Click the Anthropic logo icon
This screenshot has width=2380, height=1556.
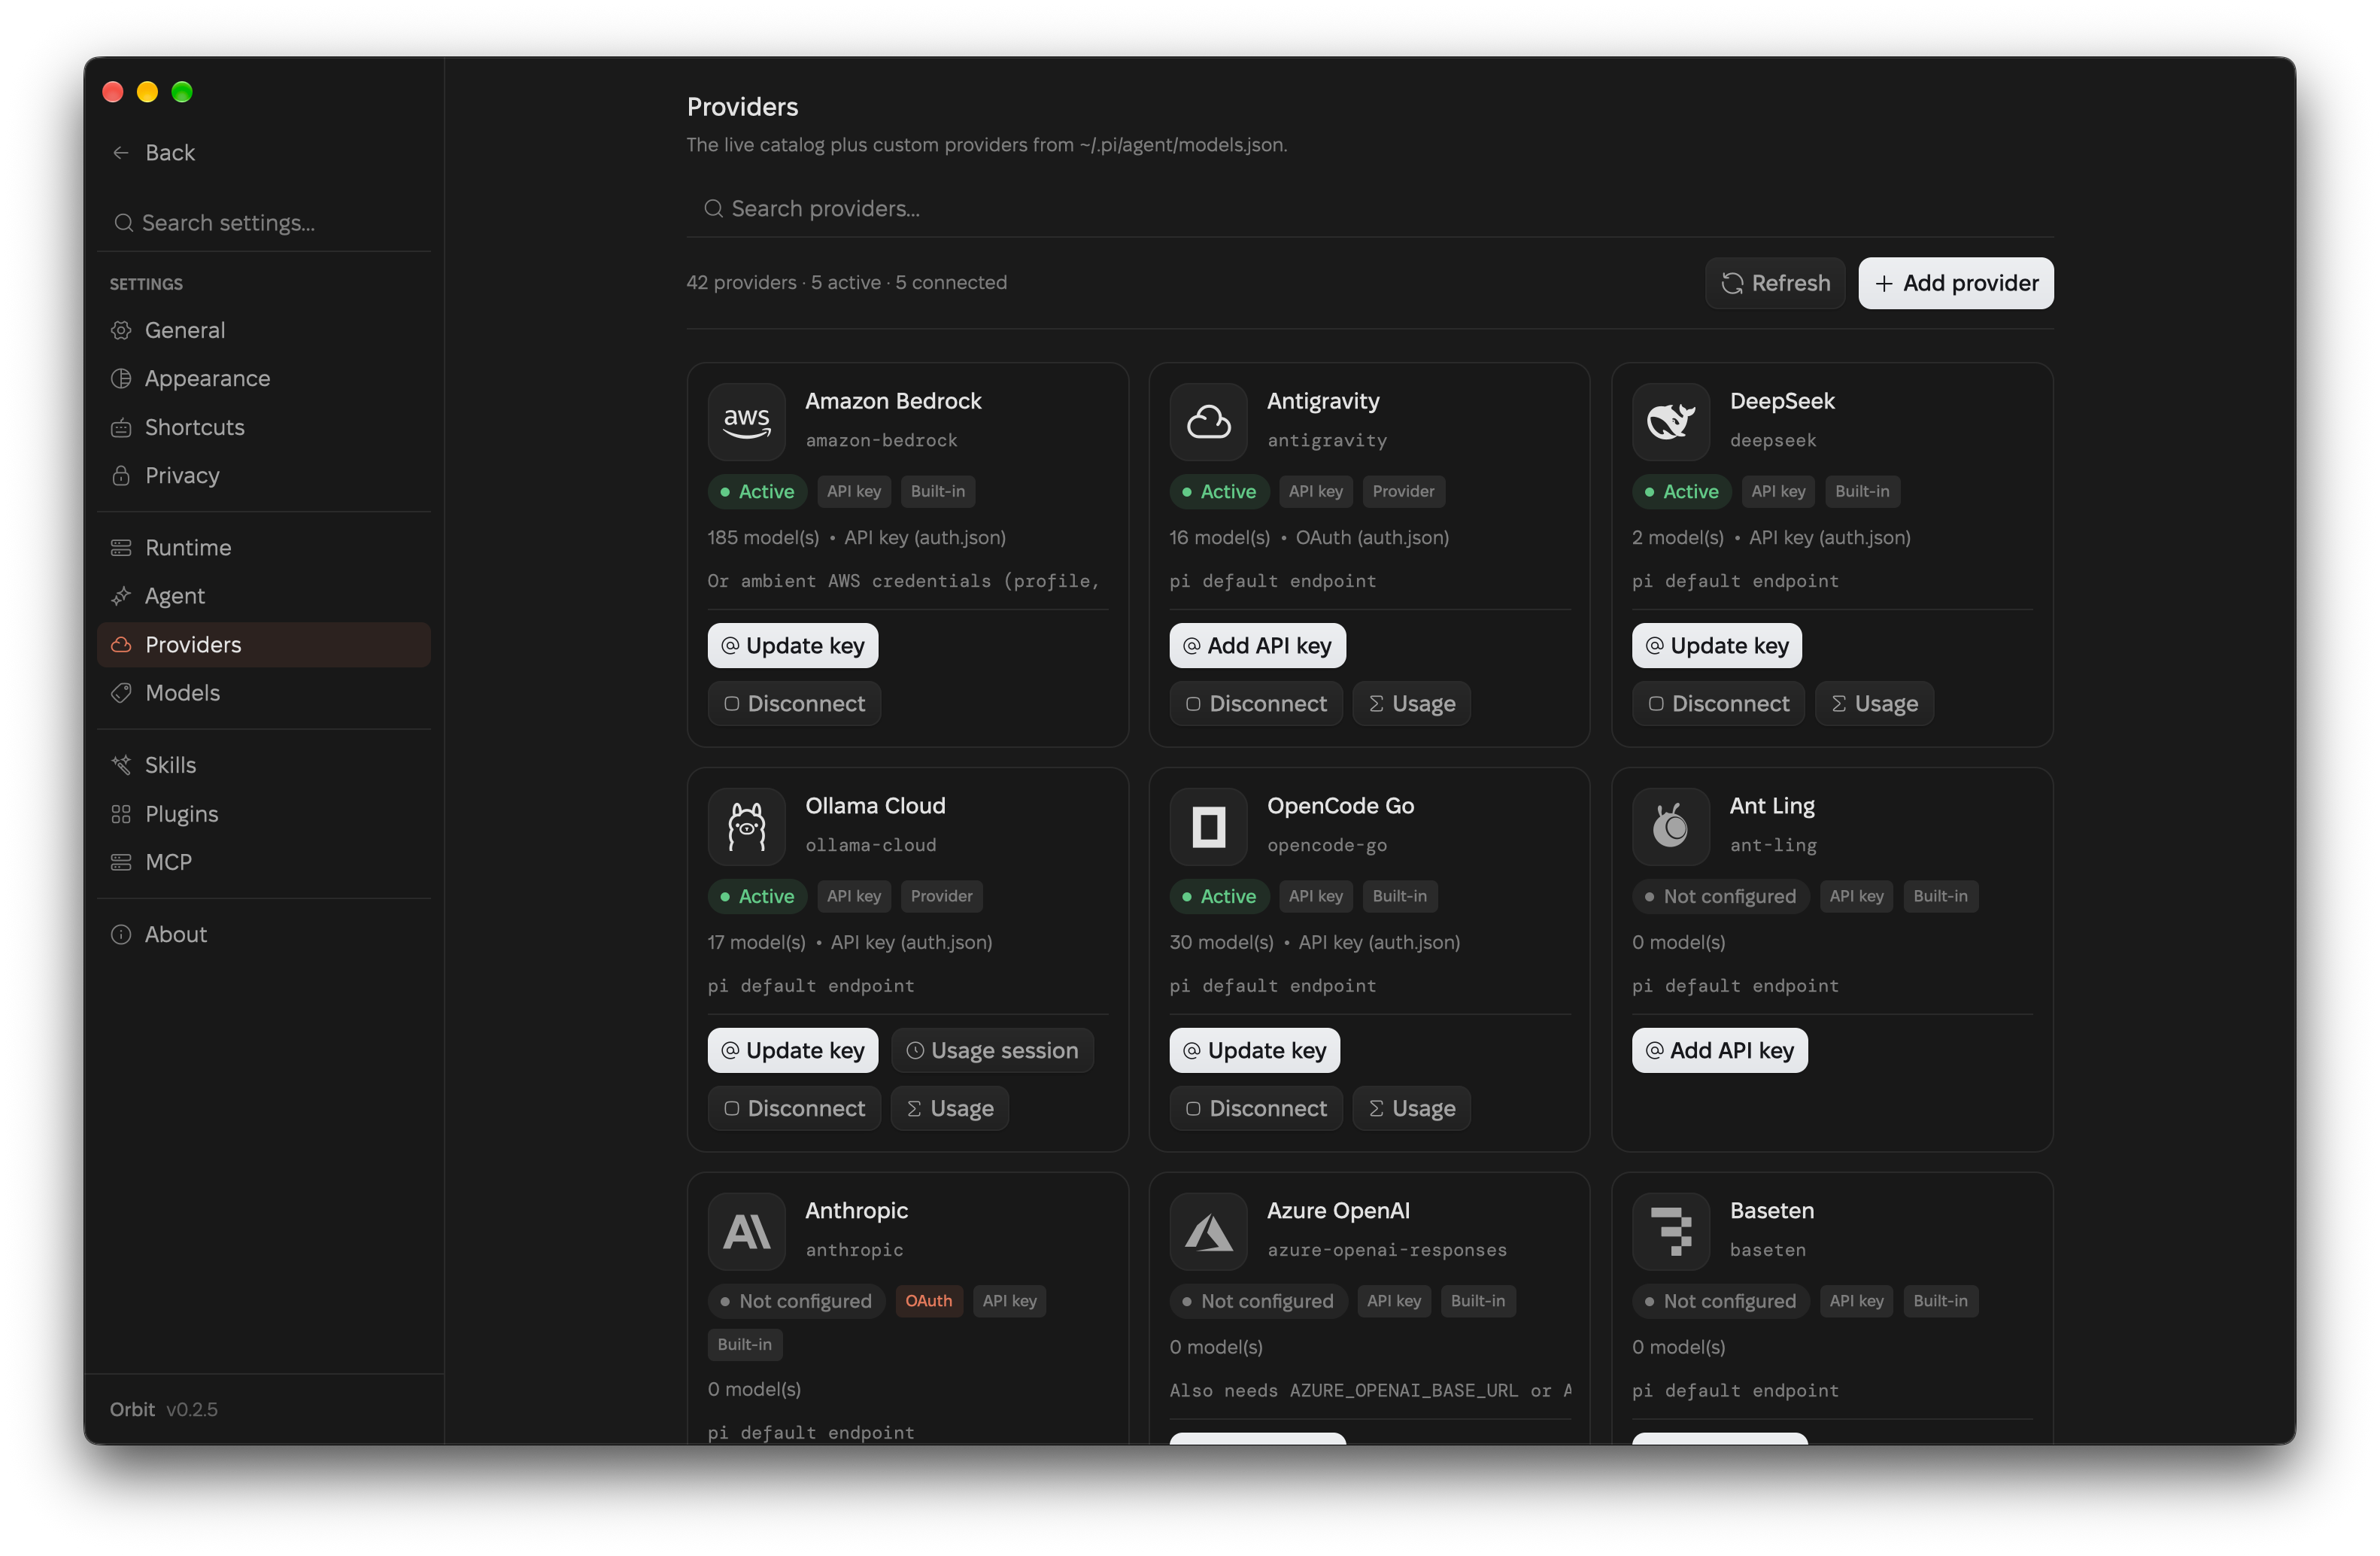tap(746, 1231)
